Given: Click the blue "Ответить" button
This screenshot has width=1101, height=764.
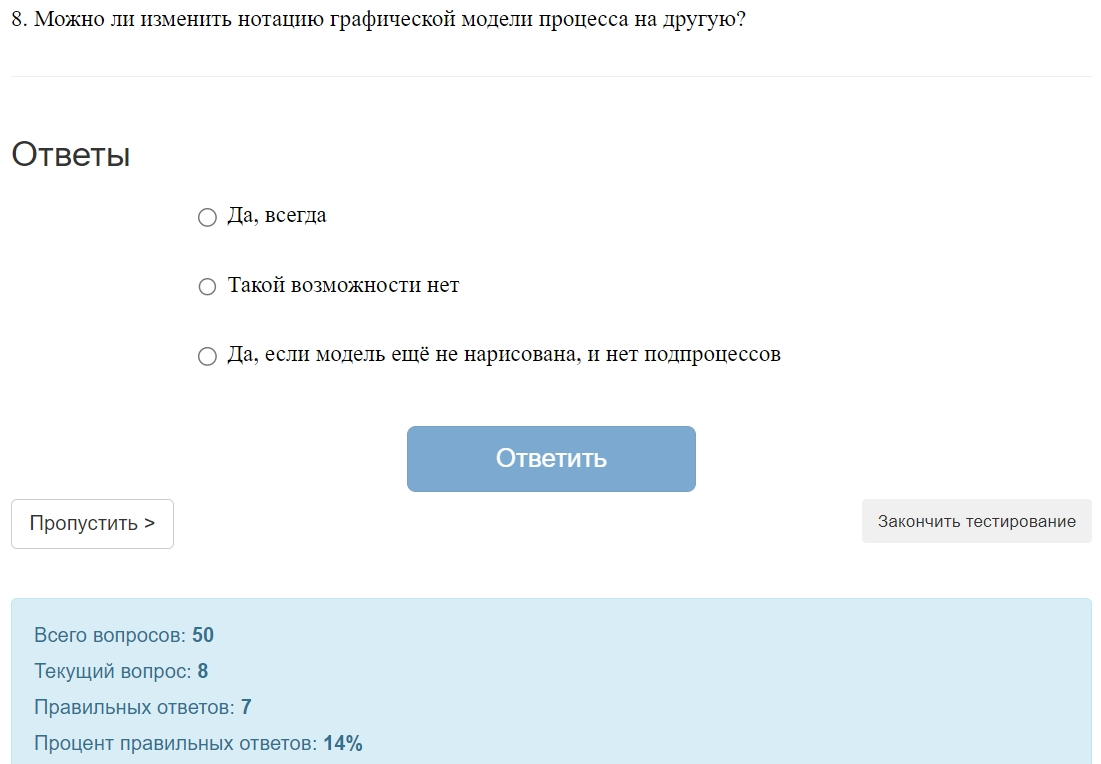Looking at the screenshot, I should (550, 458).
